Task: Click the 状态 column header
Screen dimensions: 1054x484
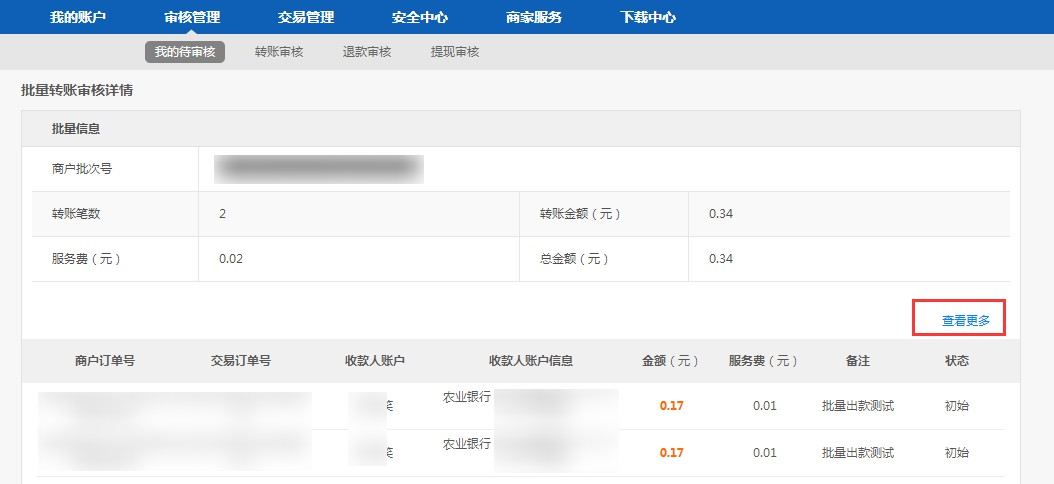Action: point(957,361)
